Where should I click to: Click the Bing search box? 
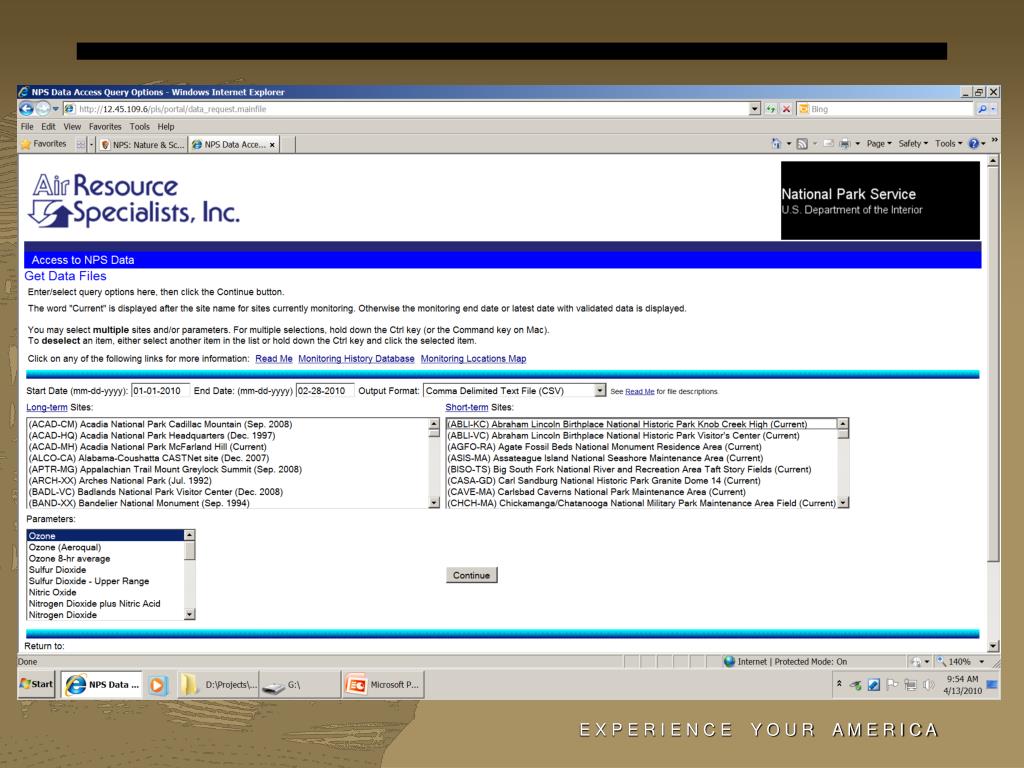pyautogui.click(x=885, y=109)
